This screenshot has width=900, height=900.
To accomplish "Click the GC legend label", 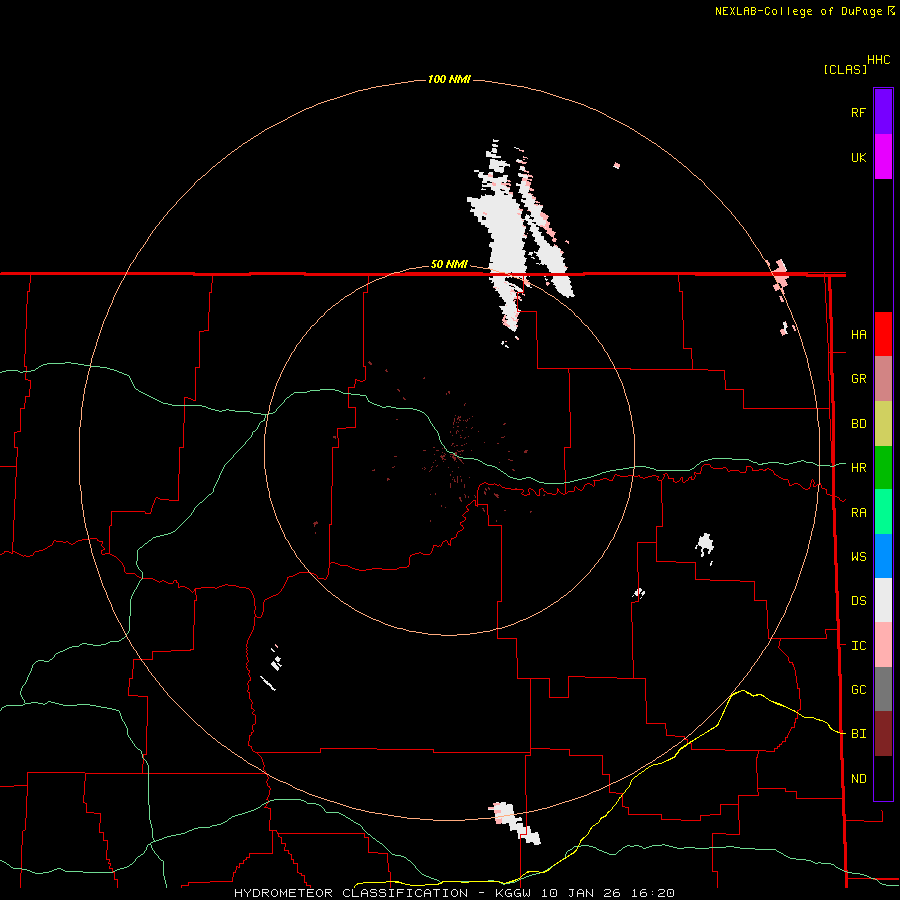I will [x=858, y=690].
